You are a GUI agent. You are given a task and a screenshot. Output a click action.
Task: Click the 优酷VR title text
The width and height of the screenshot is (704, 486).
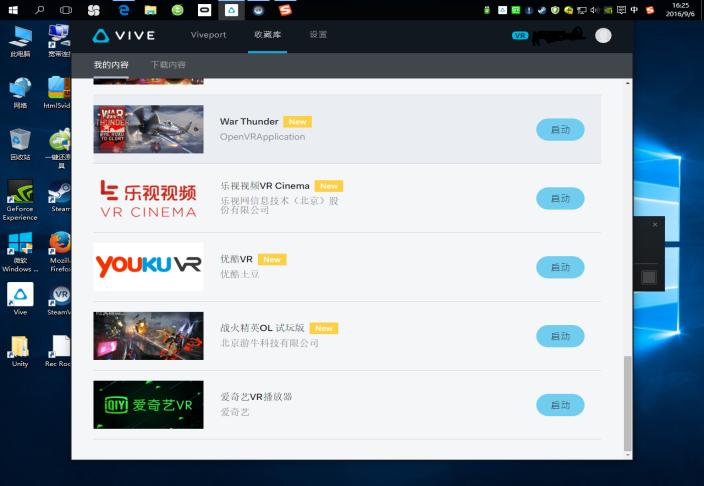tap(237, 259)
